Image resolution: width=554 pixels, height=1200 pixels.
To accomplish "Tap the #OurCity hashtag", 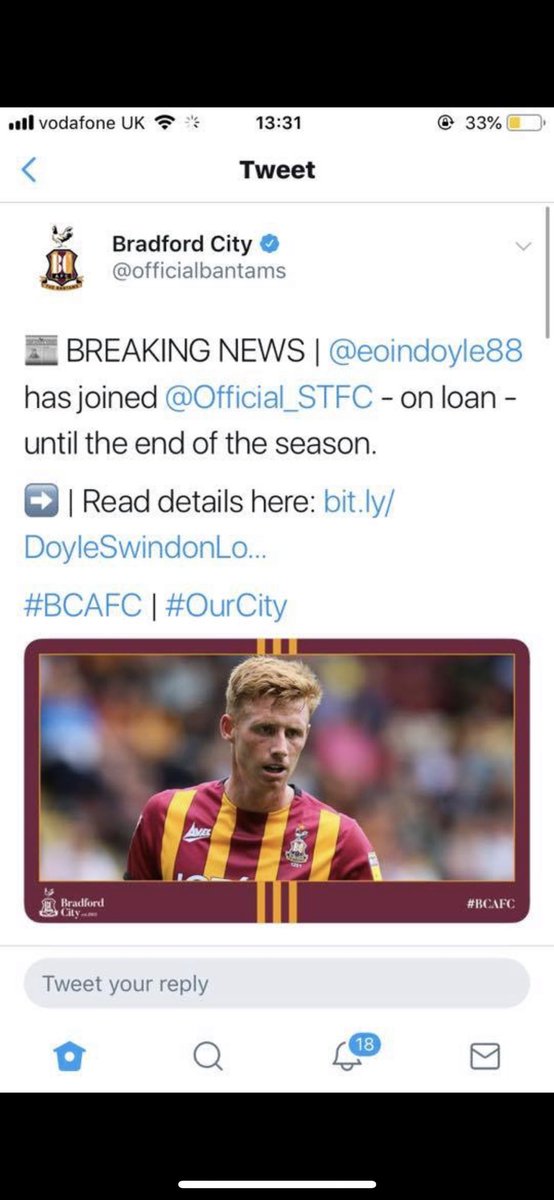I will point(223,606).
